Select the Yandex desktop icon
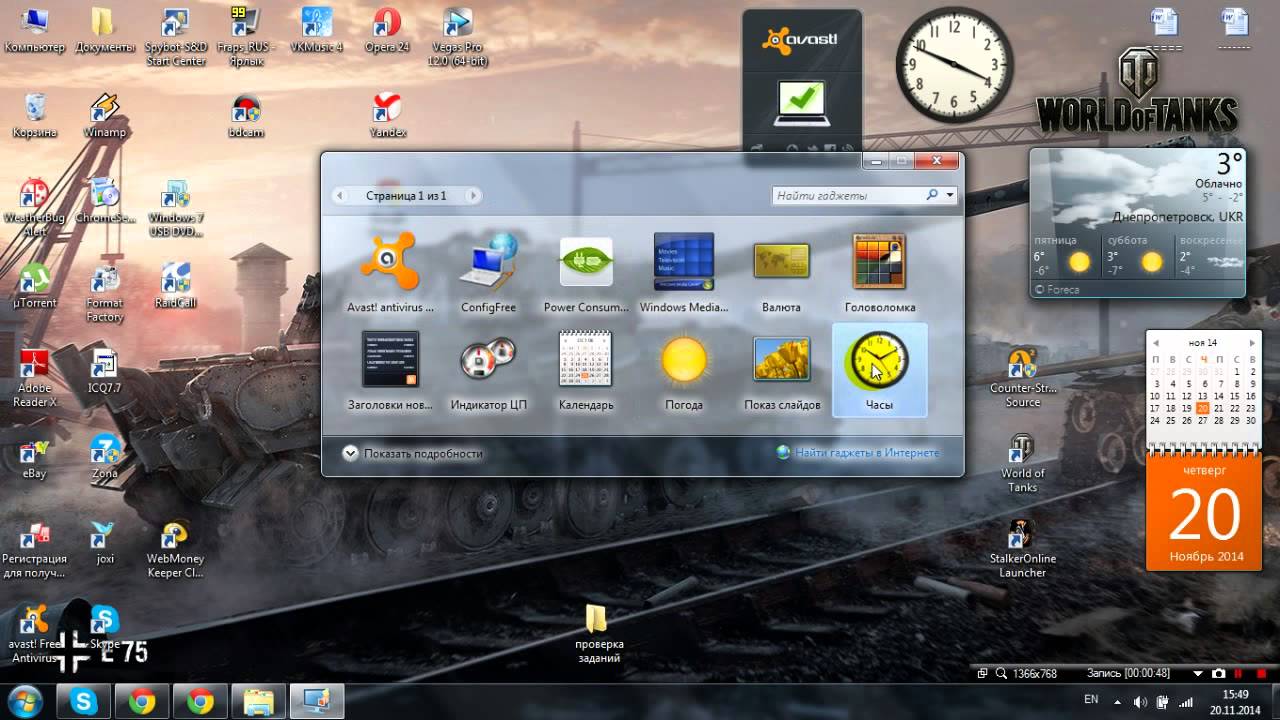The height and width of the screenshot is (720, 1280). (x=387, y=115)
